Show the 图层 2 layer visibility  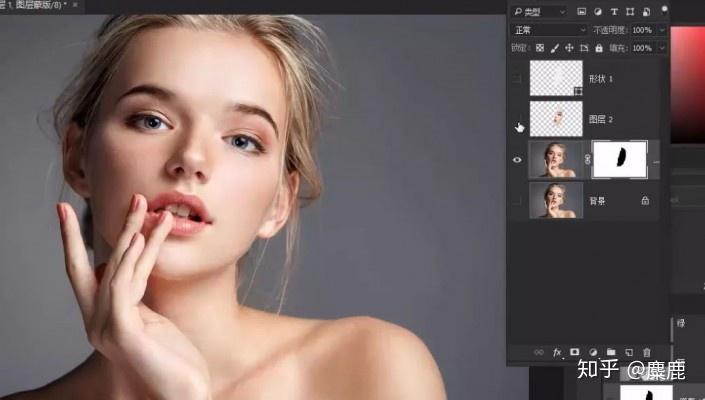517,119
